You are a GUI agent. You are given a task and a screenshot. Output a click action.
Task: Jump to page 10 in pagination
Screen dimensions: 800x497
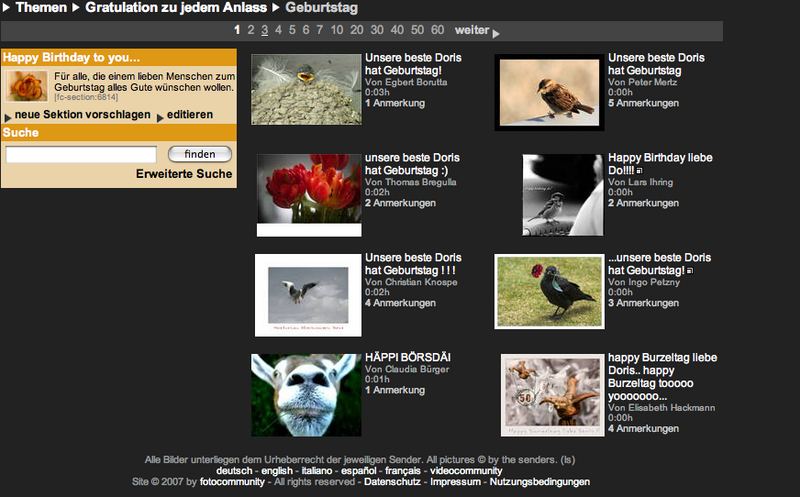click(336, 30)
